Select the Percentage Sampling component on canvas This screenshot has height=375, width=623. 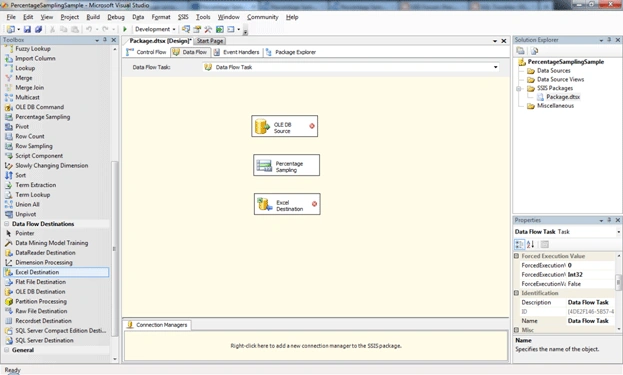pos(286,165)
